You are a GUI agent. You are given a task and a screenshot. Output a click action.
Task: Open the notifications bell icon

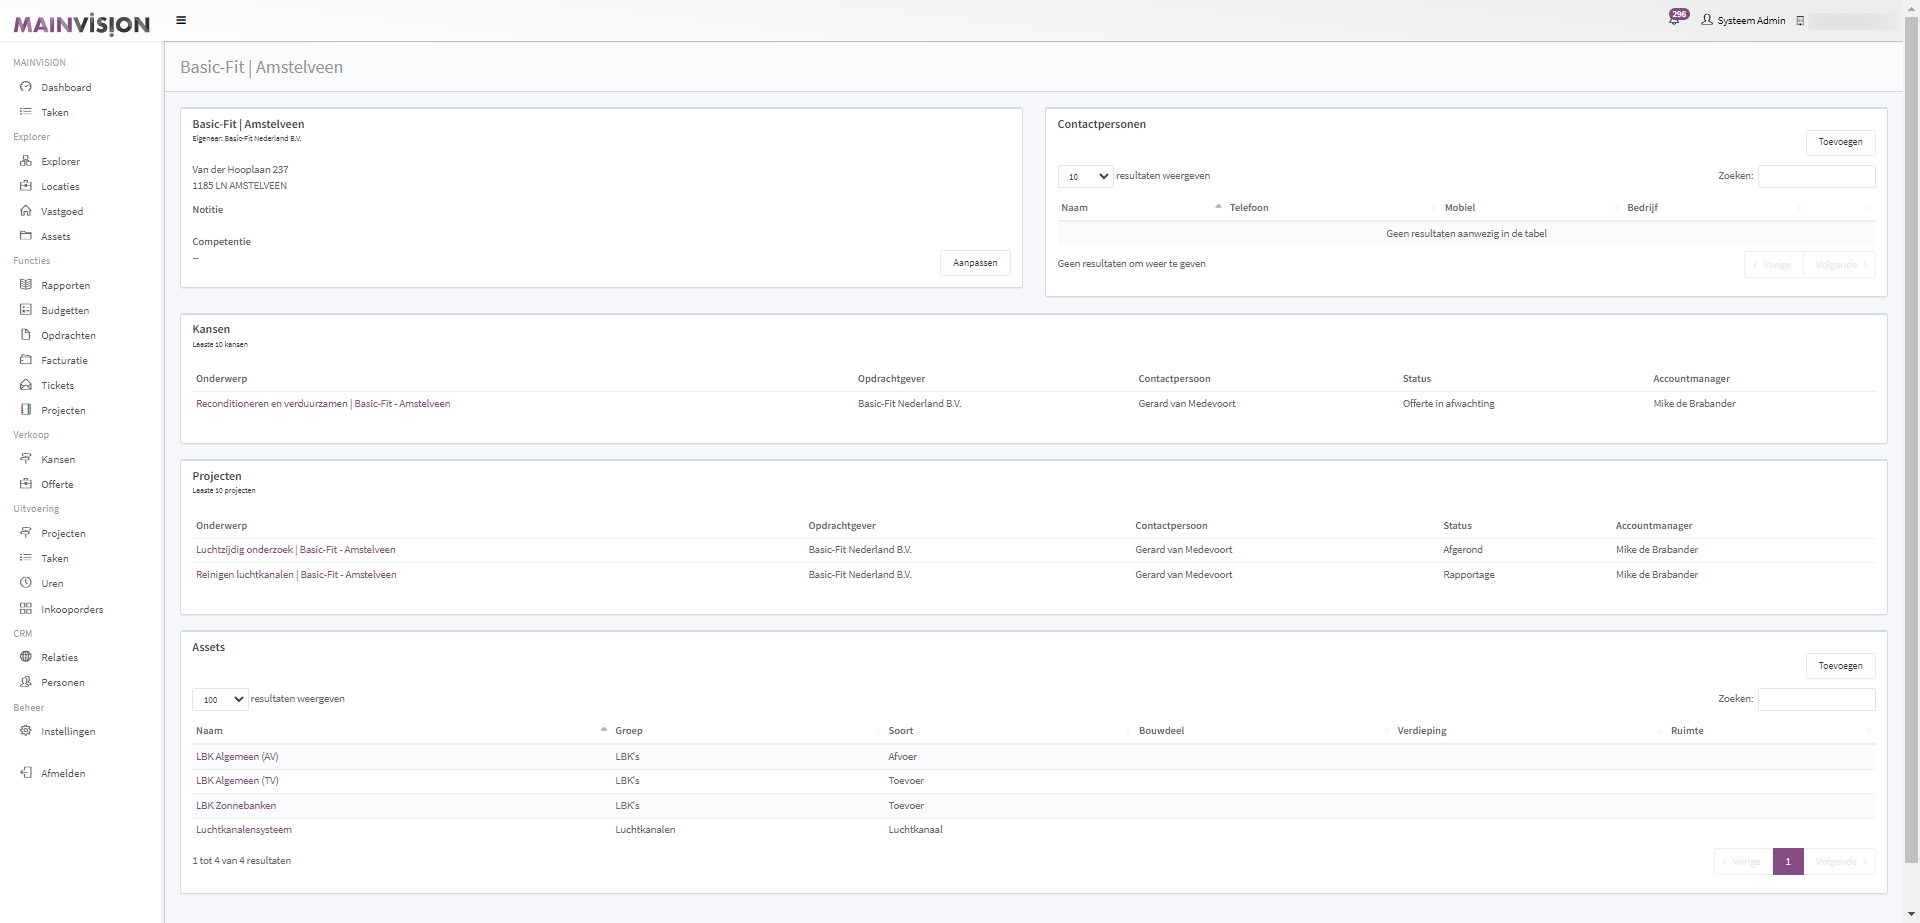pyautogui.click(x=1675, y=19)
